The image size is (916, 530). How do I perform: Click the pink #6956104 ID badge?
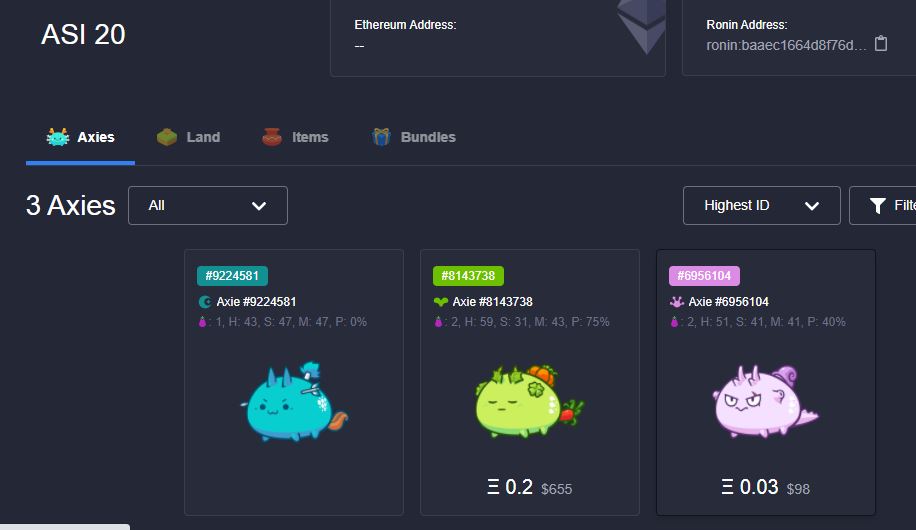pyautogui.click(x=705, y=276)
